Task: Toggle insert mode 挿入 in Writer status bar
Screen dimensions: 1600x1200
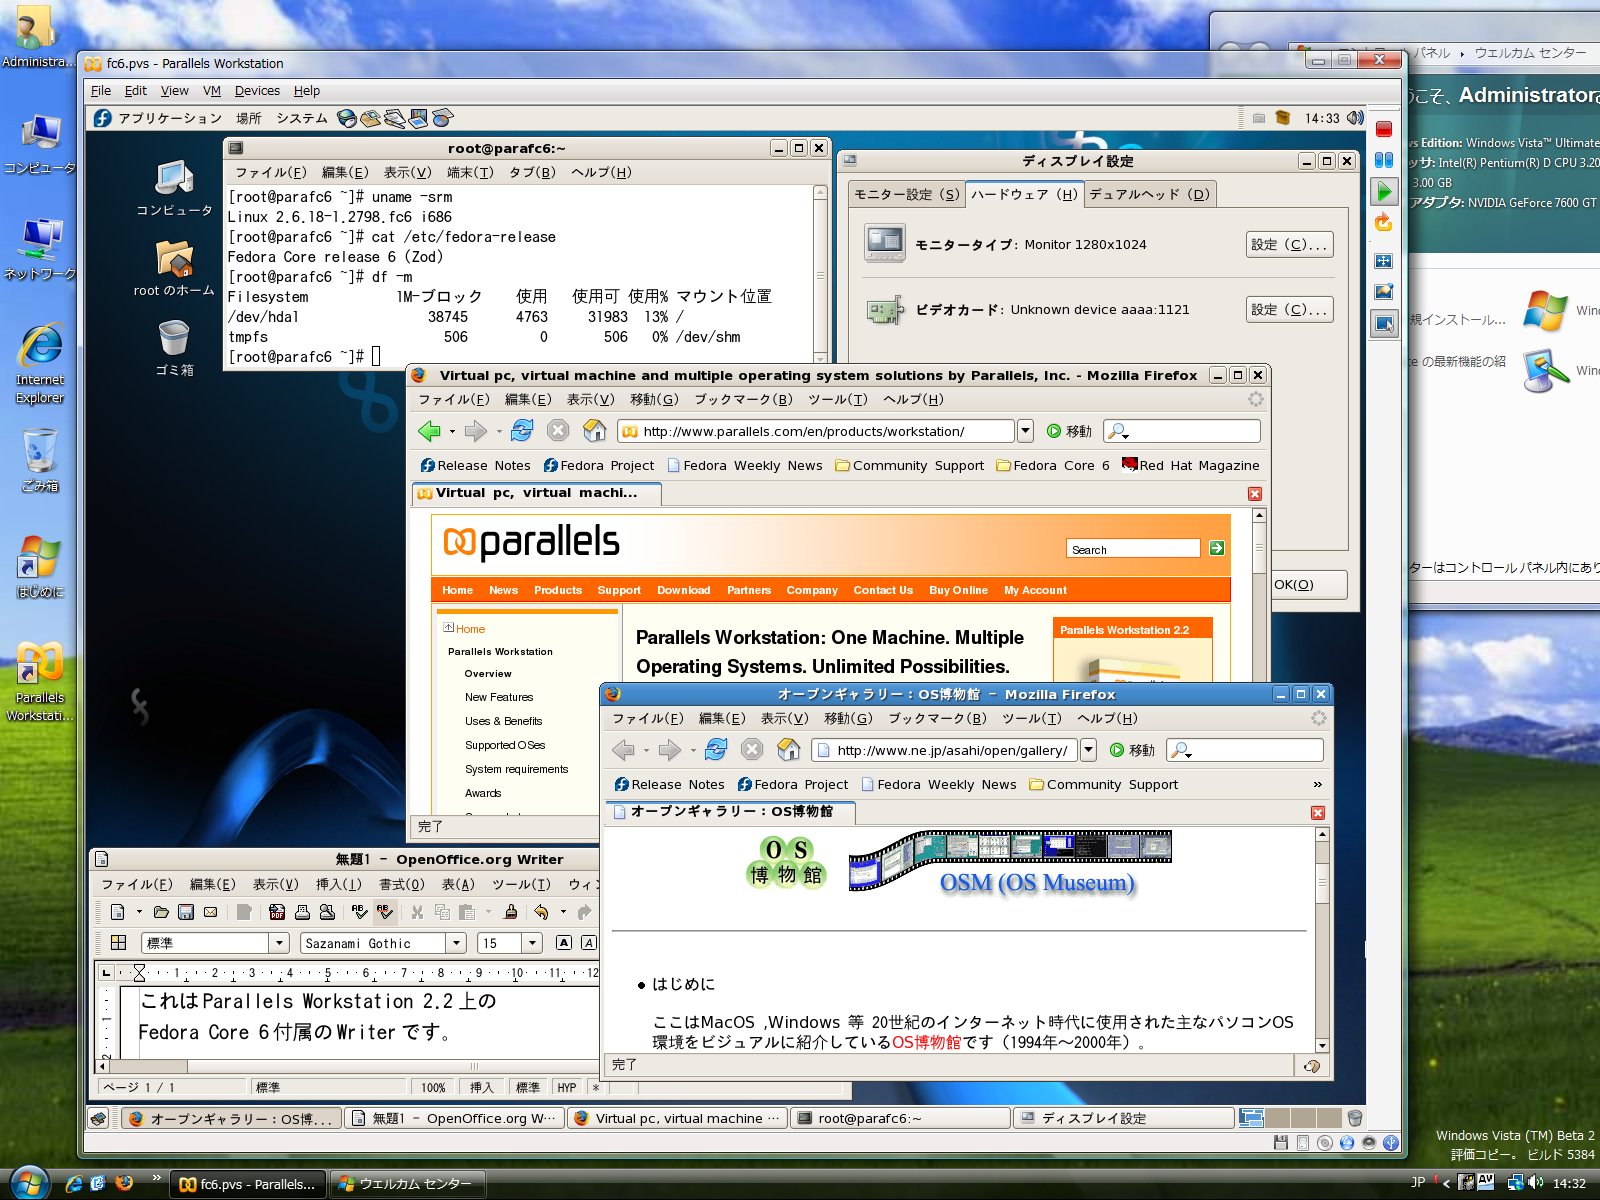Action: pos(482,1087)
